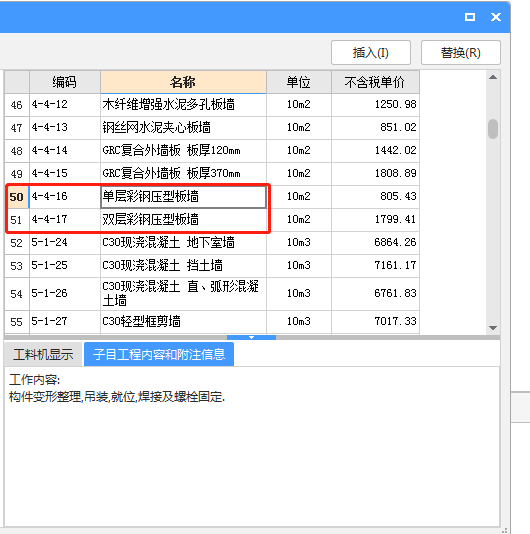Click the scrollbar up arrow in the table
This screenshot has height=534, width=530.
[493, 77]
